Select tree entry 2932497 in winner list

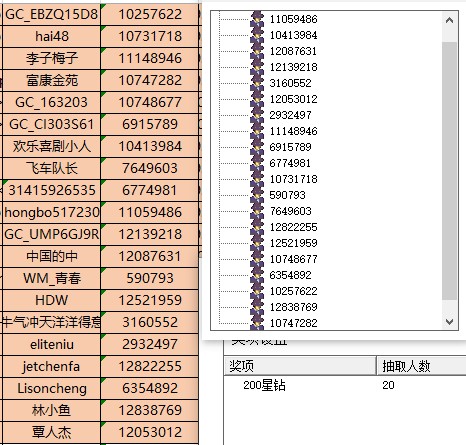click(290, 115)
